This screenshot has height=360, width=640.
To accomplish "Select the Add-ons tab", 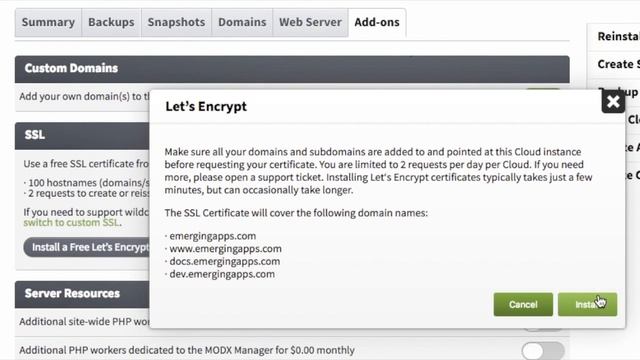I will 377,22.
